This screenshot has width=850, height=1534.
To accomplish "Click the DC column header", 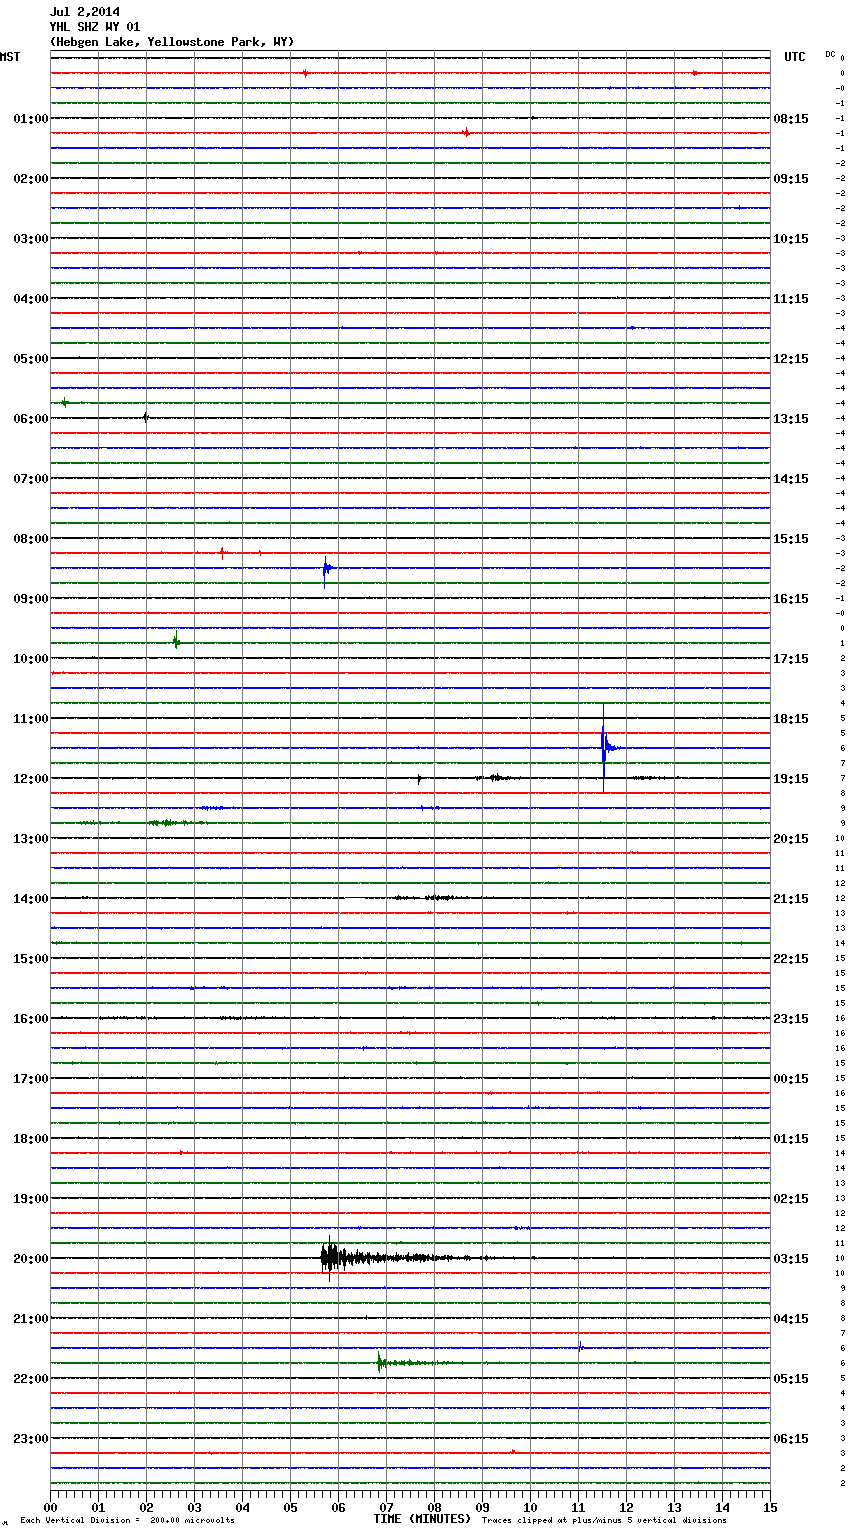I will click(x=830, y=54).
